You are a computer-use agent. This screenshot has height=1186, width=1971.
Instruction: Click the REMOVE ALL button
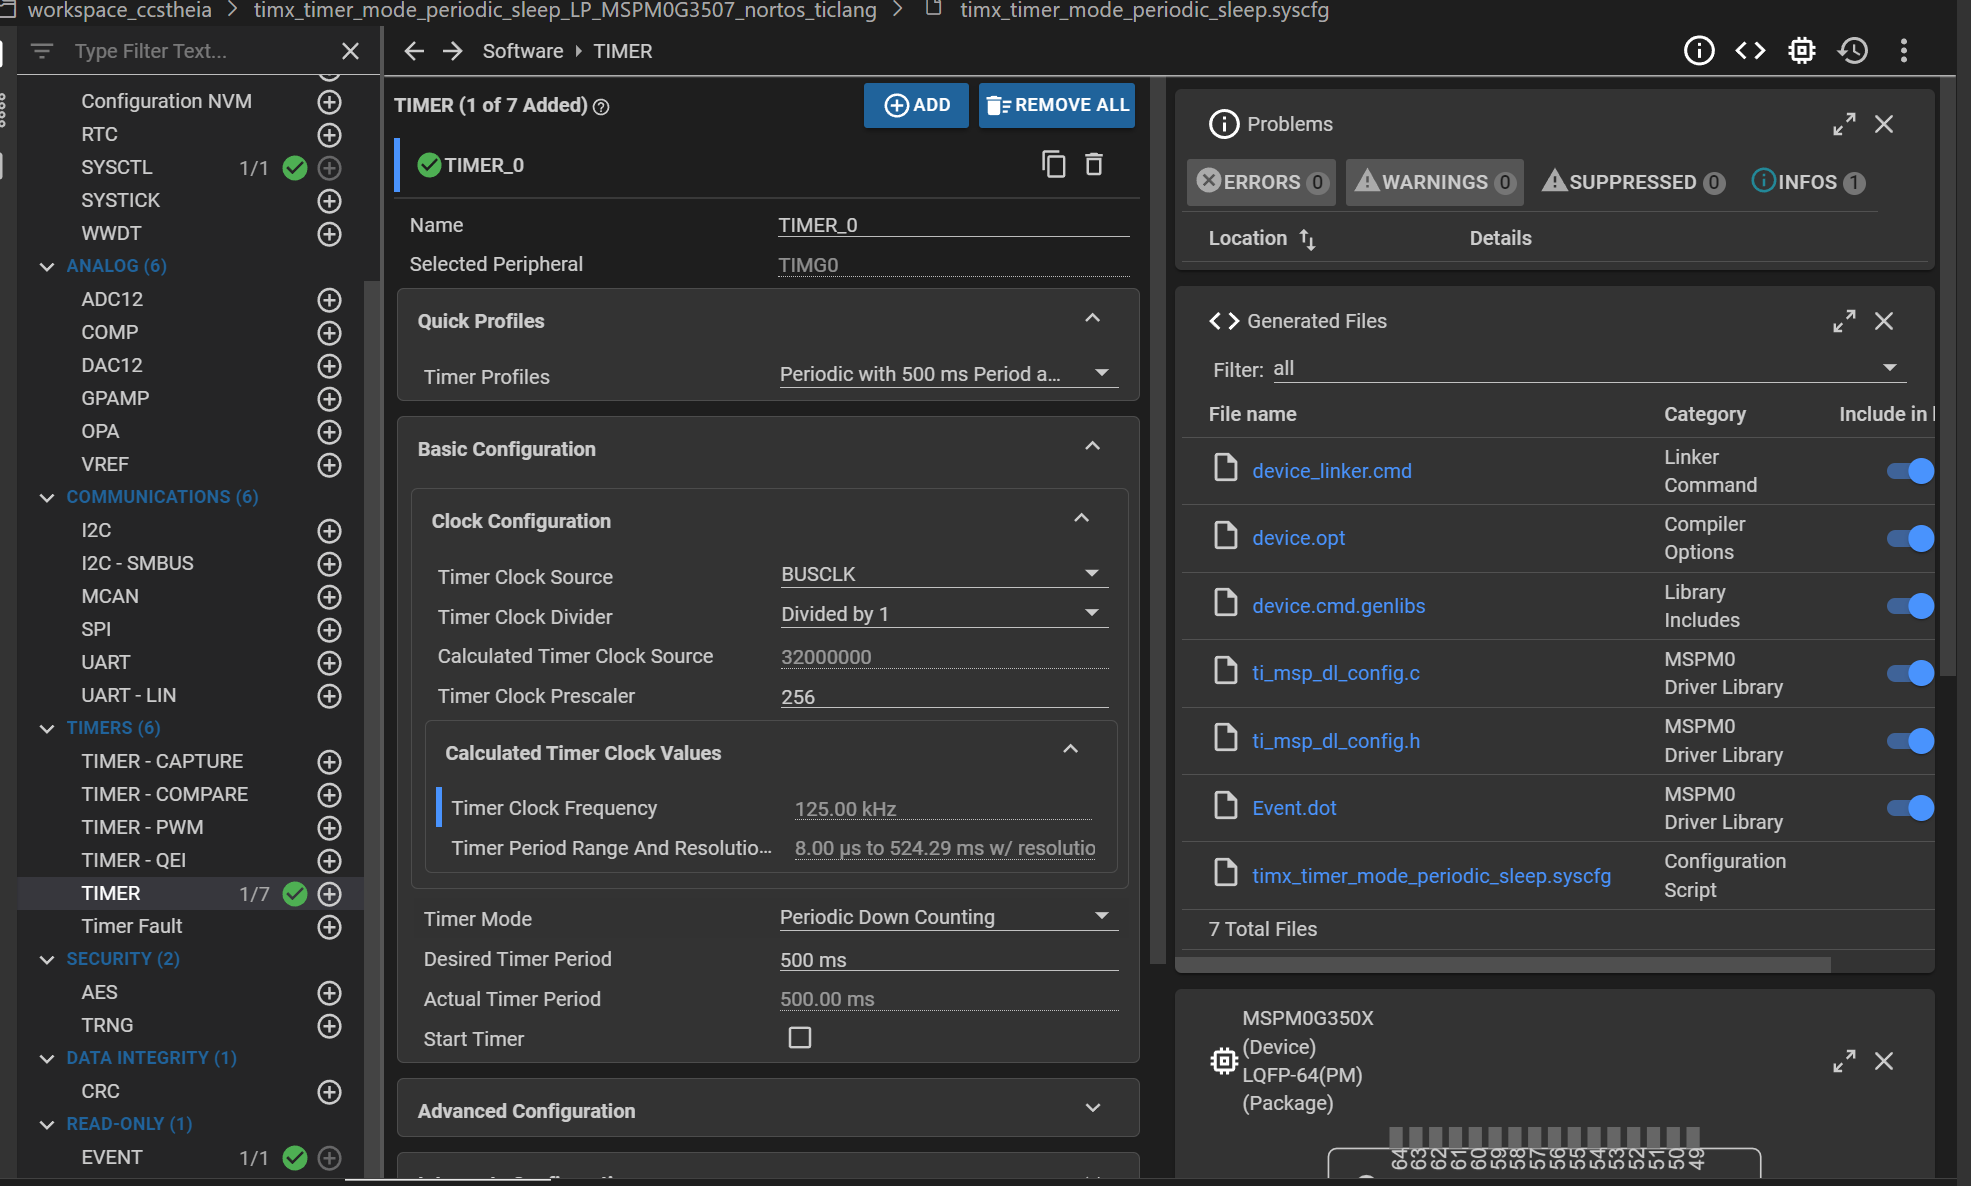click(x=1057, y=105)
